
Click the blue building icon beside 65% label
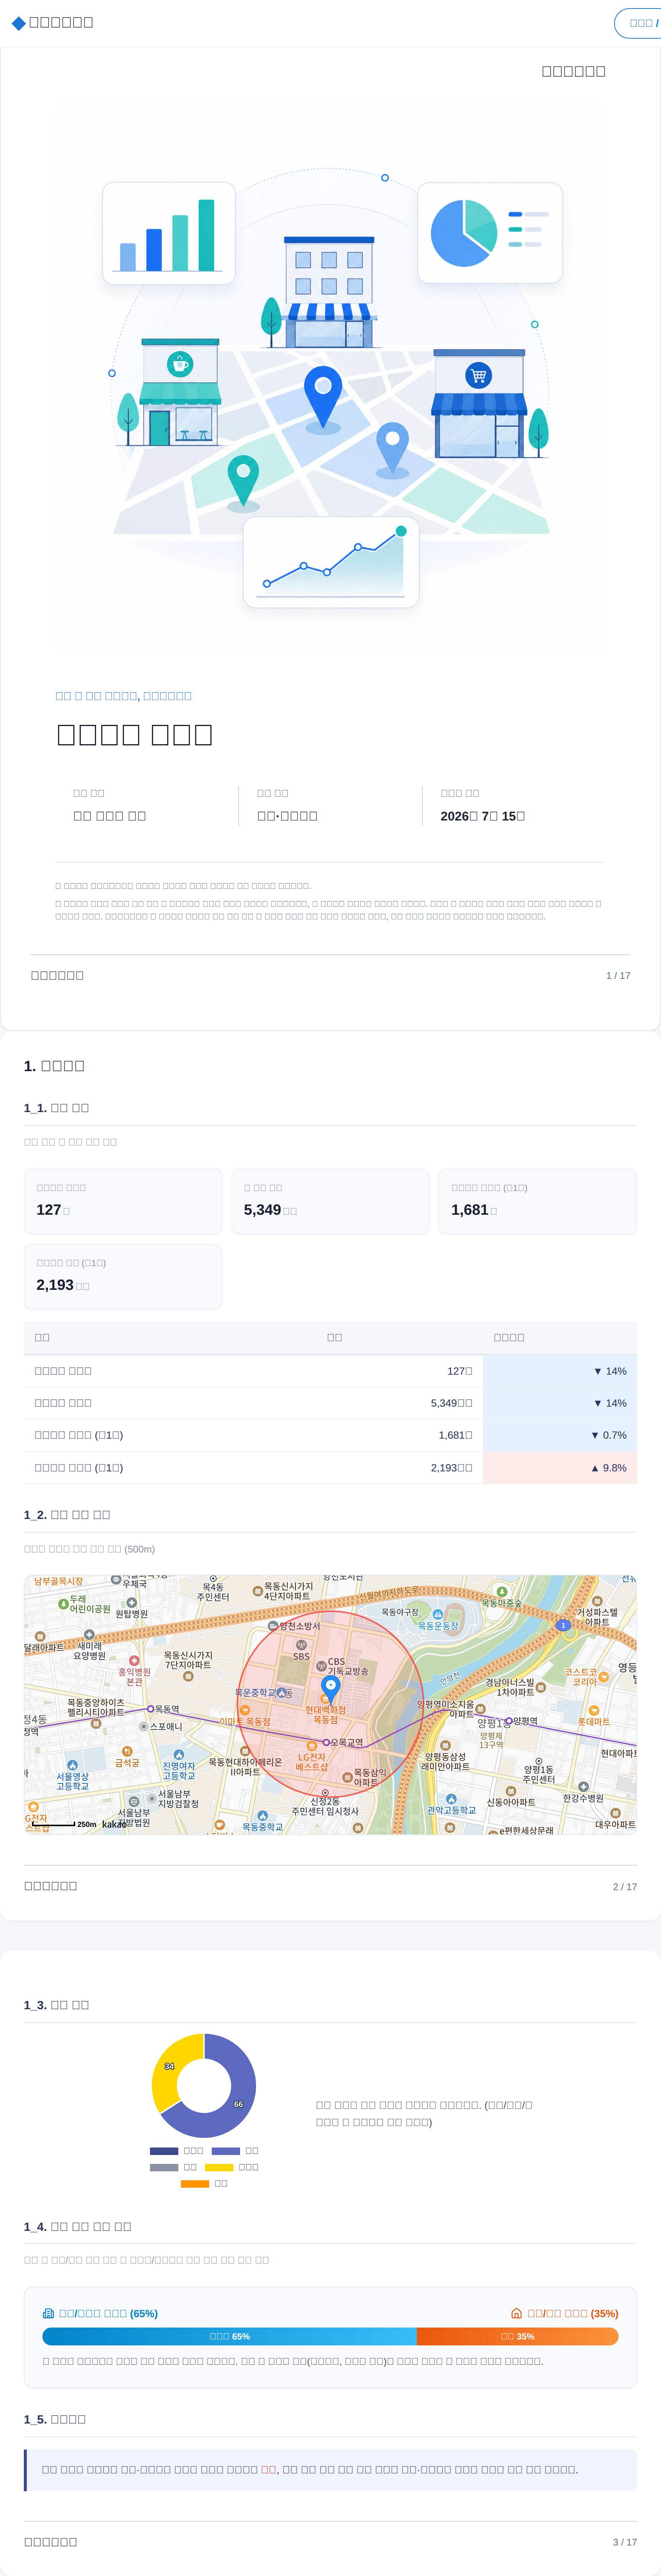coord(48,2313)
